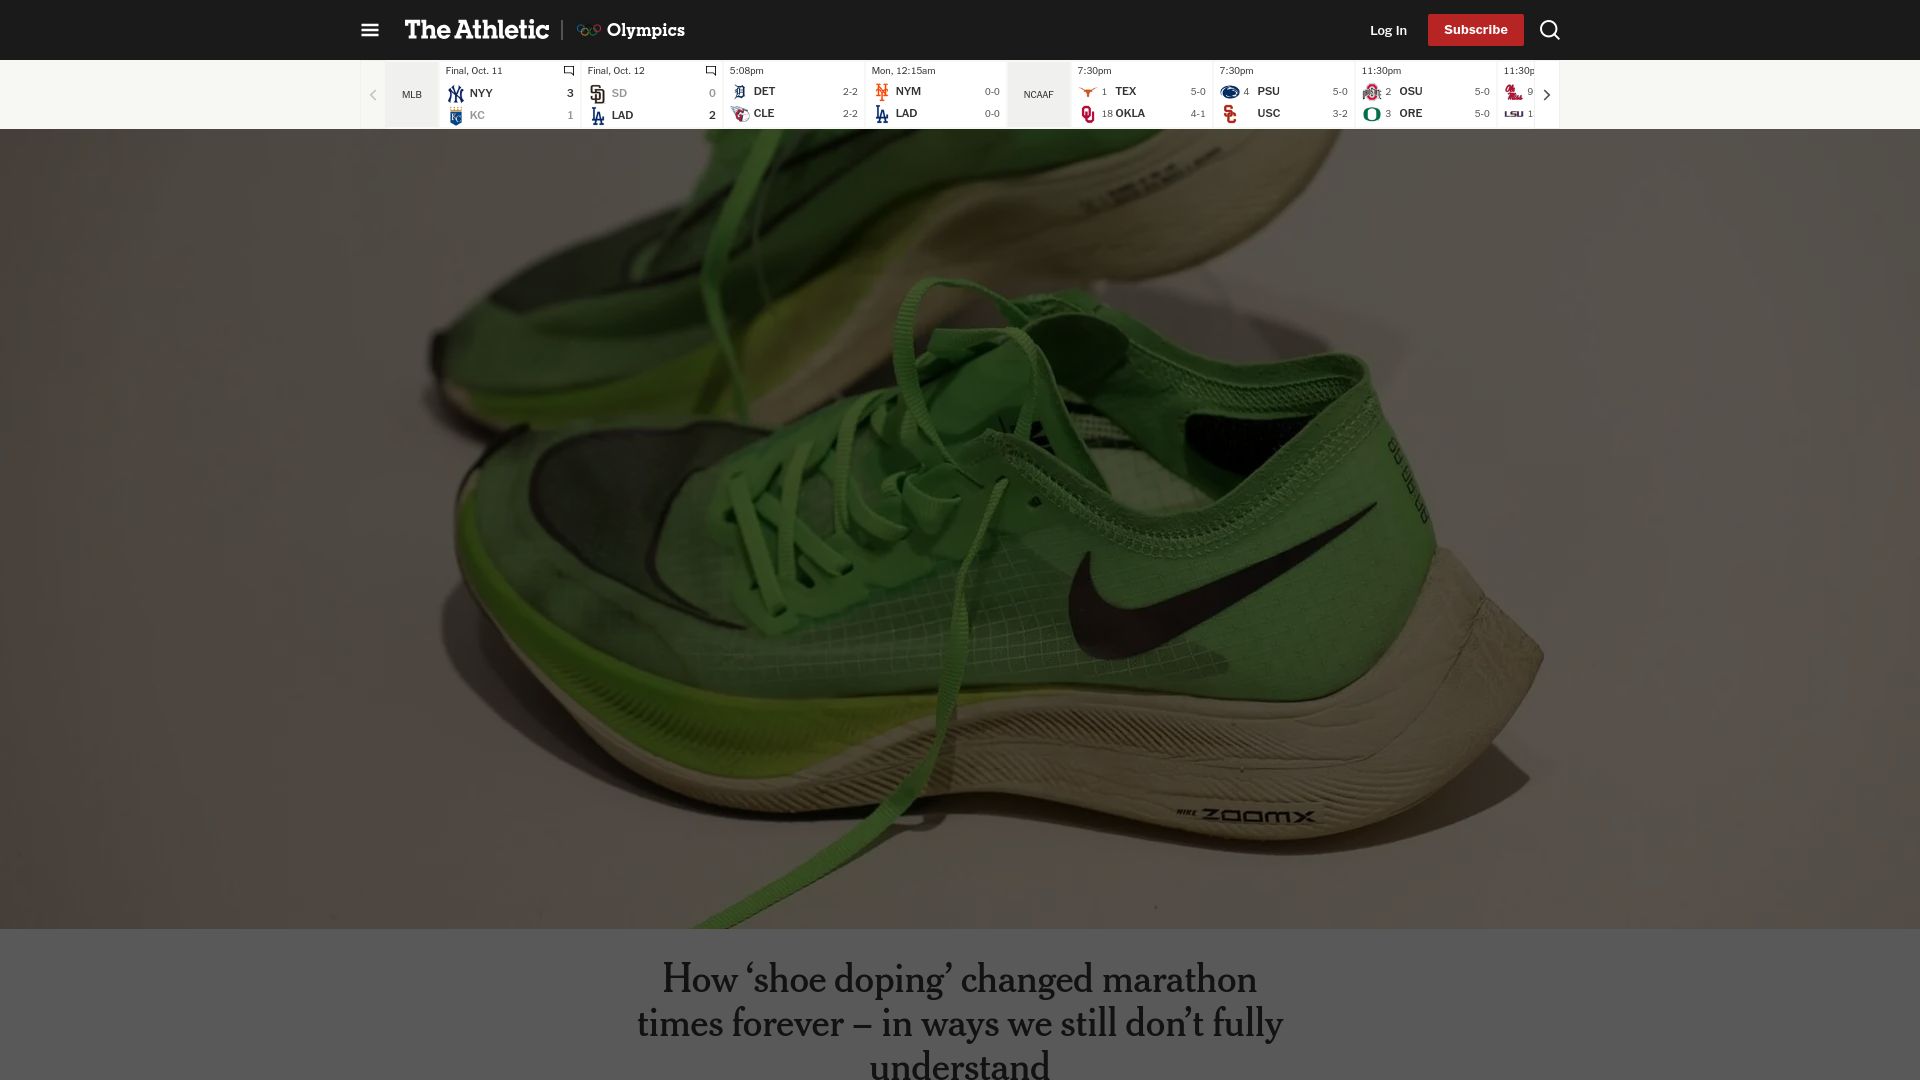The image size is (1920, 1080).
Task: Advance scoreboard with right chevron
Action: coord(1546,95)
